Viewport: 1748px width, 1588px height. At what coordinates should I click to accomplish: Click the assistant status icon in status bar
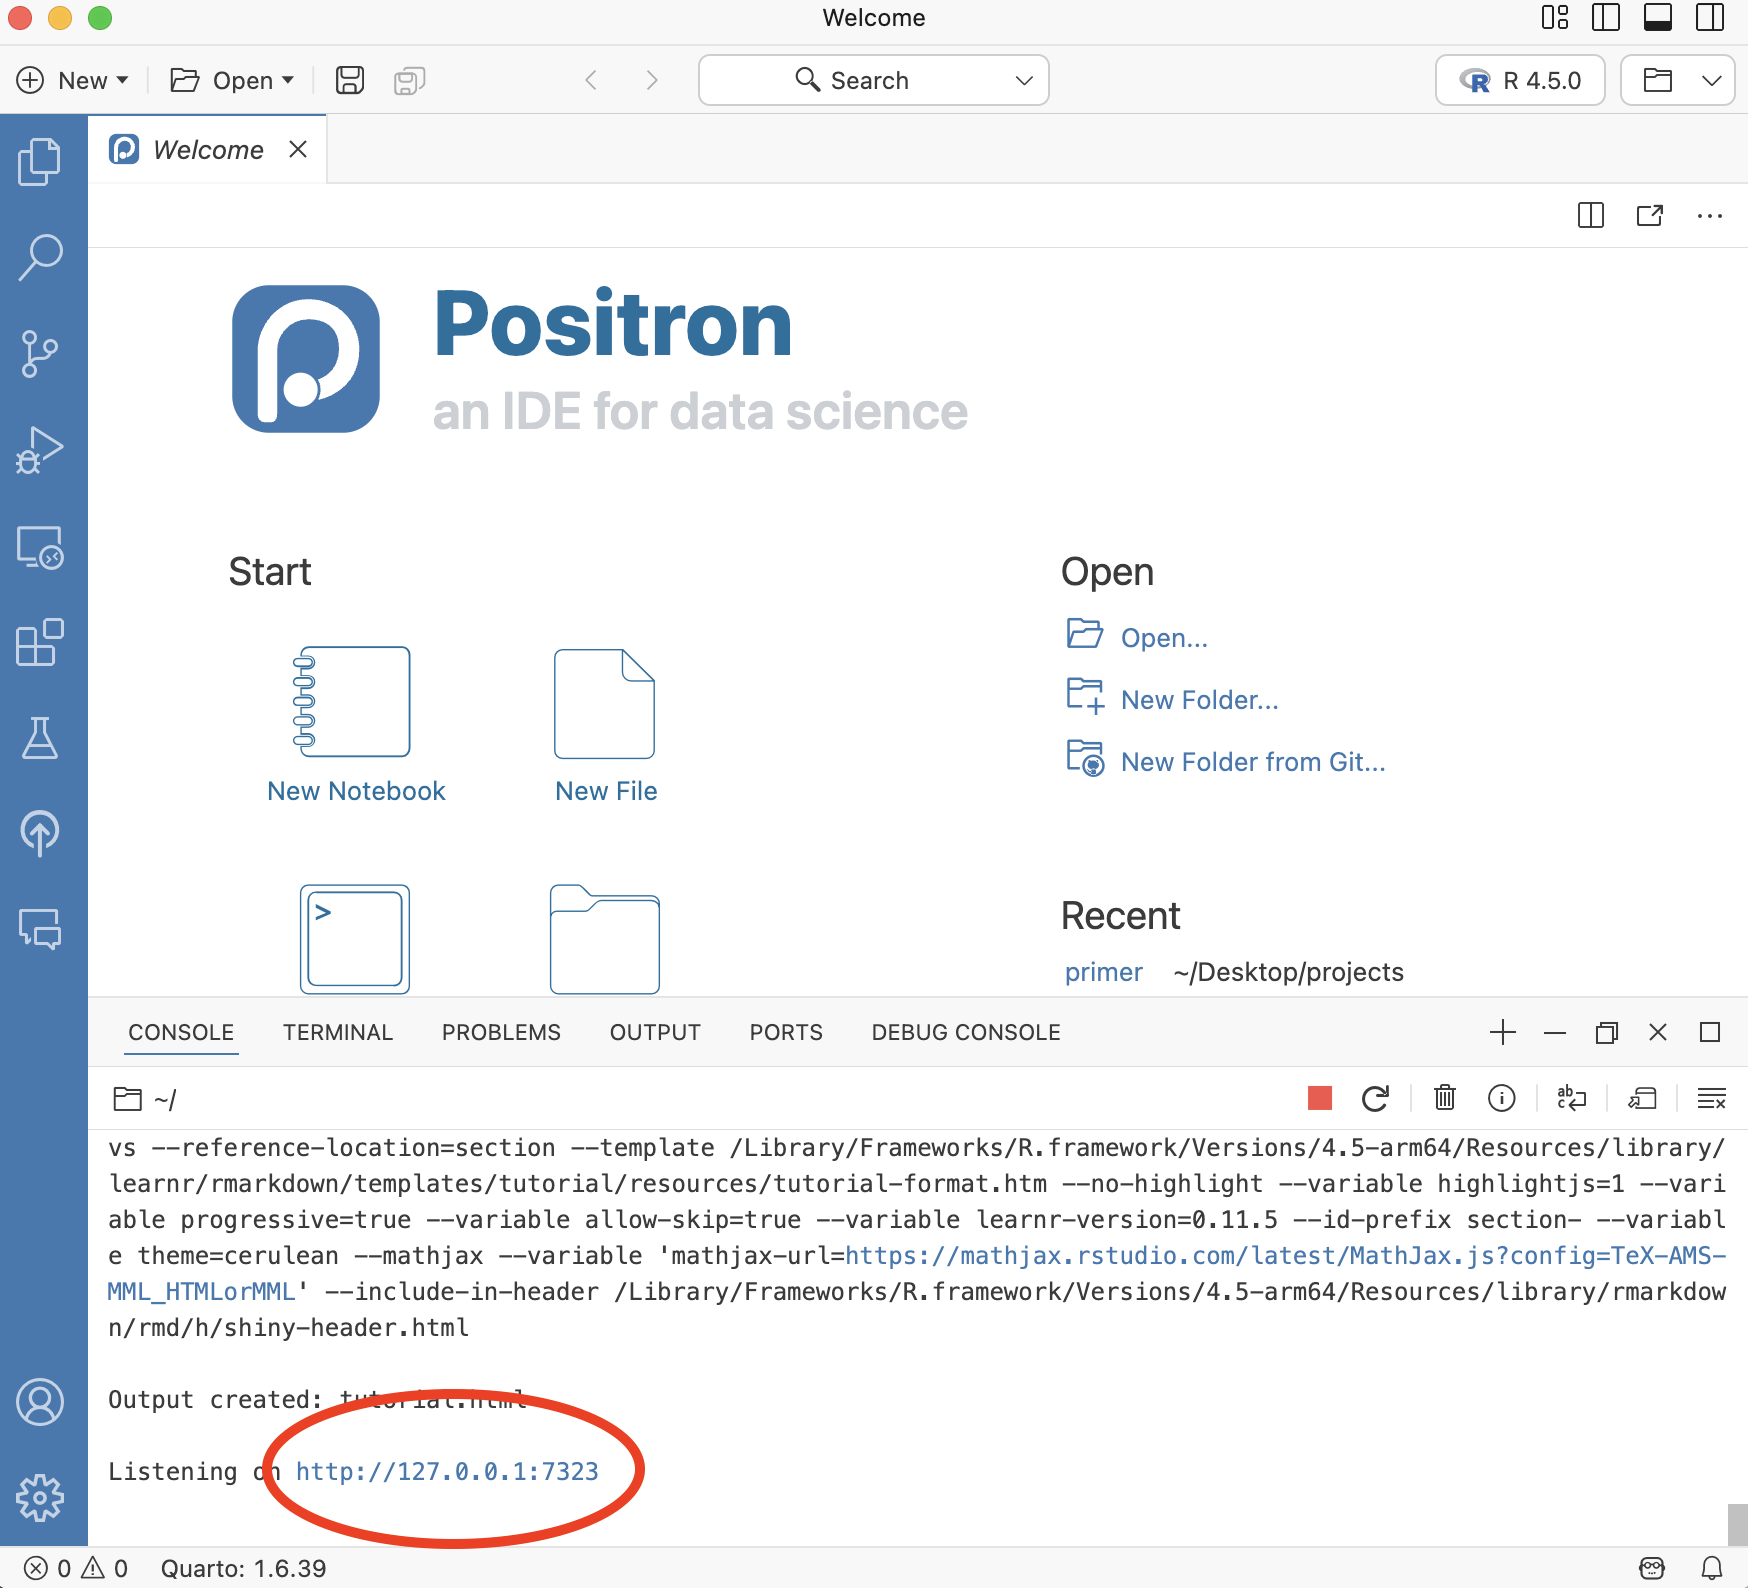pyautogui.click(x=1652, y=1567)
